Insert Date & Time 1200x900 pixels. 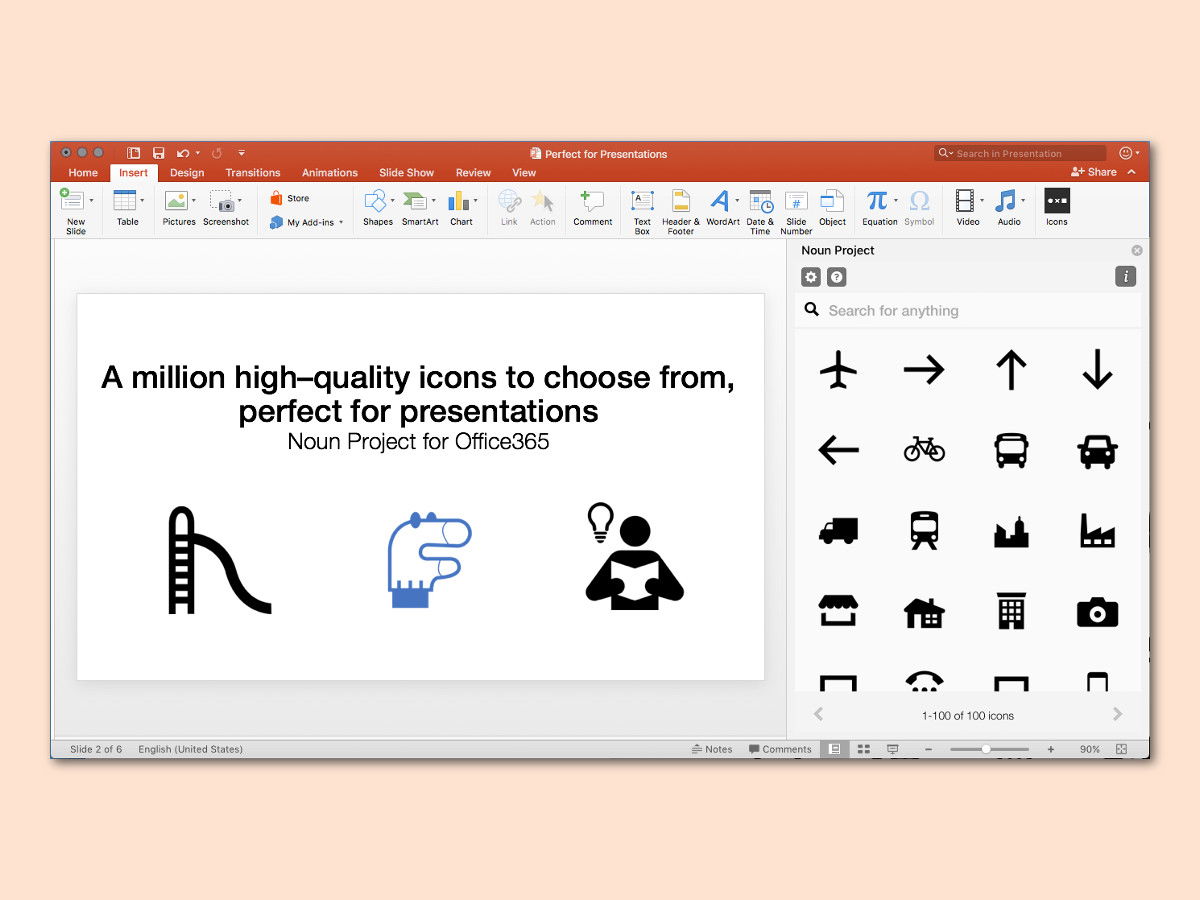(x=761, y=212)
